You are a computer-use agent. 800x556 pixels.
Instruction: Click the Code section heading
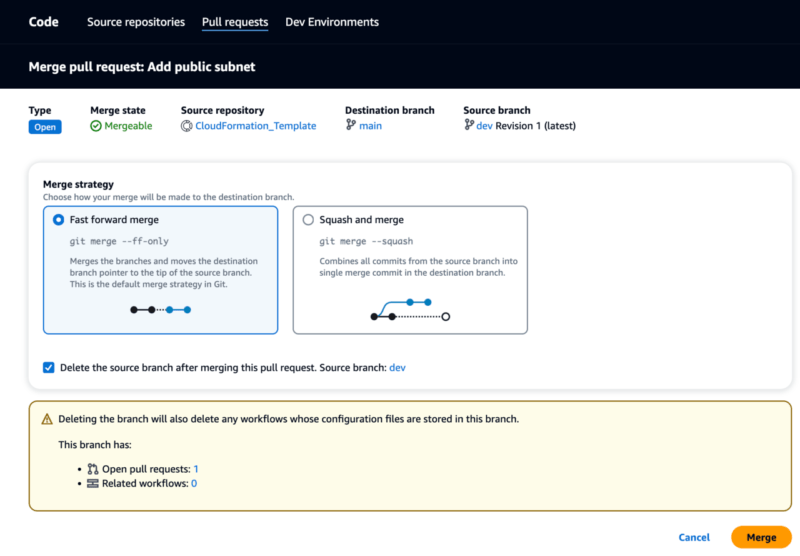click(x=43, y=22)
